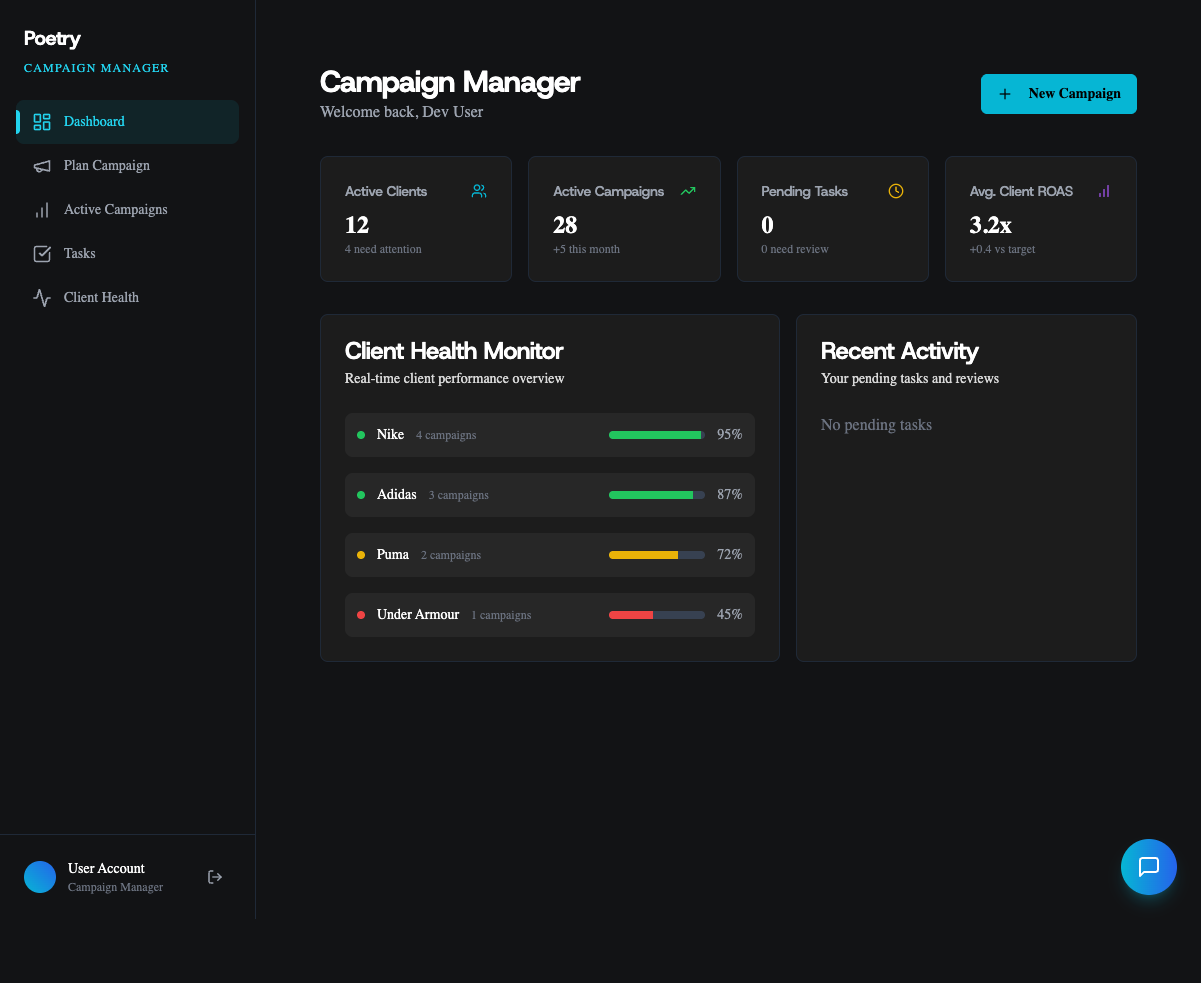Screen dimensions: 1201x983
Task: Select the Tasks checkmark icon
Action: [42, 253]
